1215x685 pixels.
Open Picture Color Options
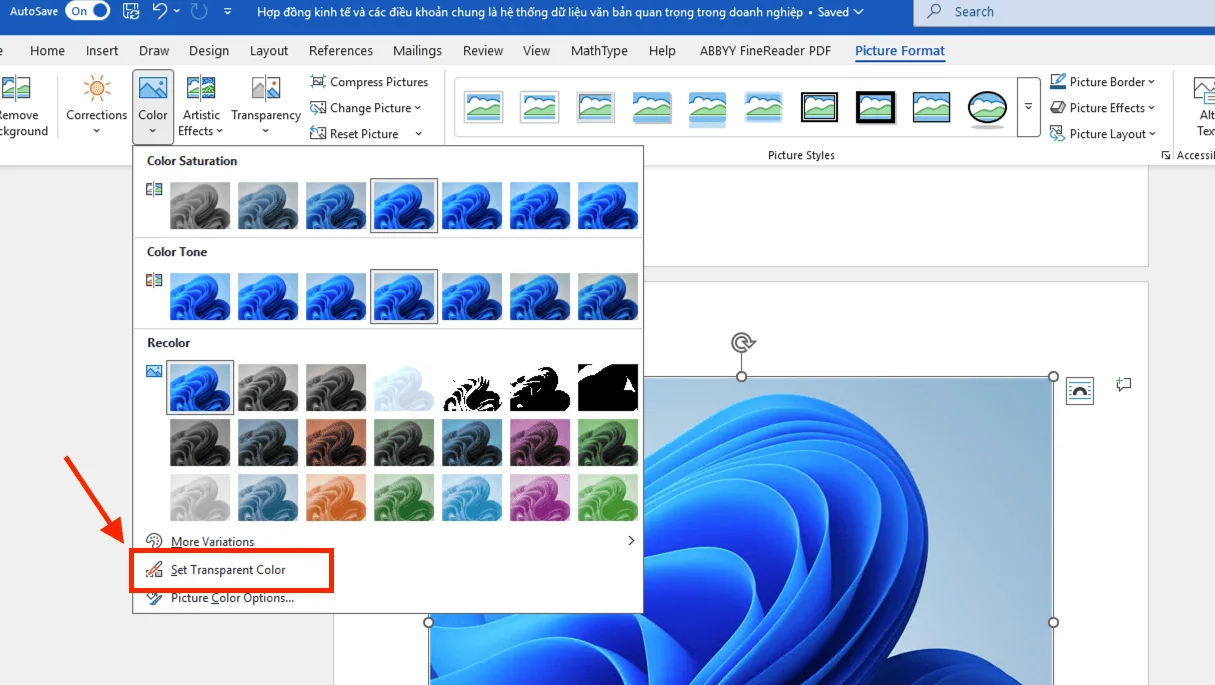click(x=232, y=598)
